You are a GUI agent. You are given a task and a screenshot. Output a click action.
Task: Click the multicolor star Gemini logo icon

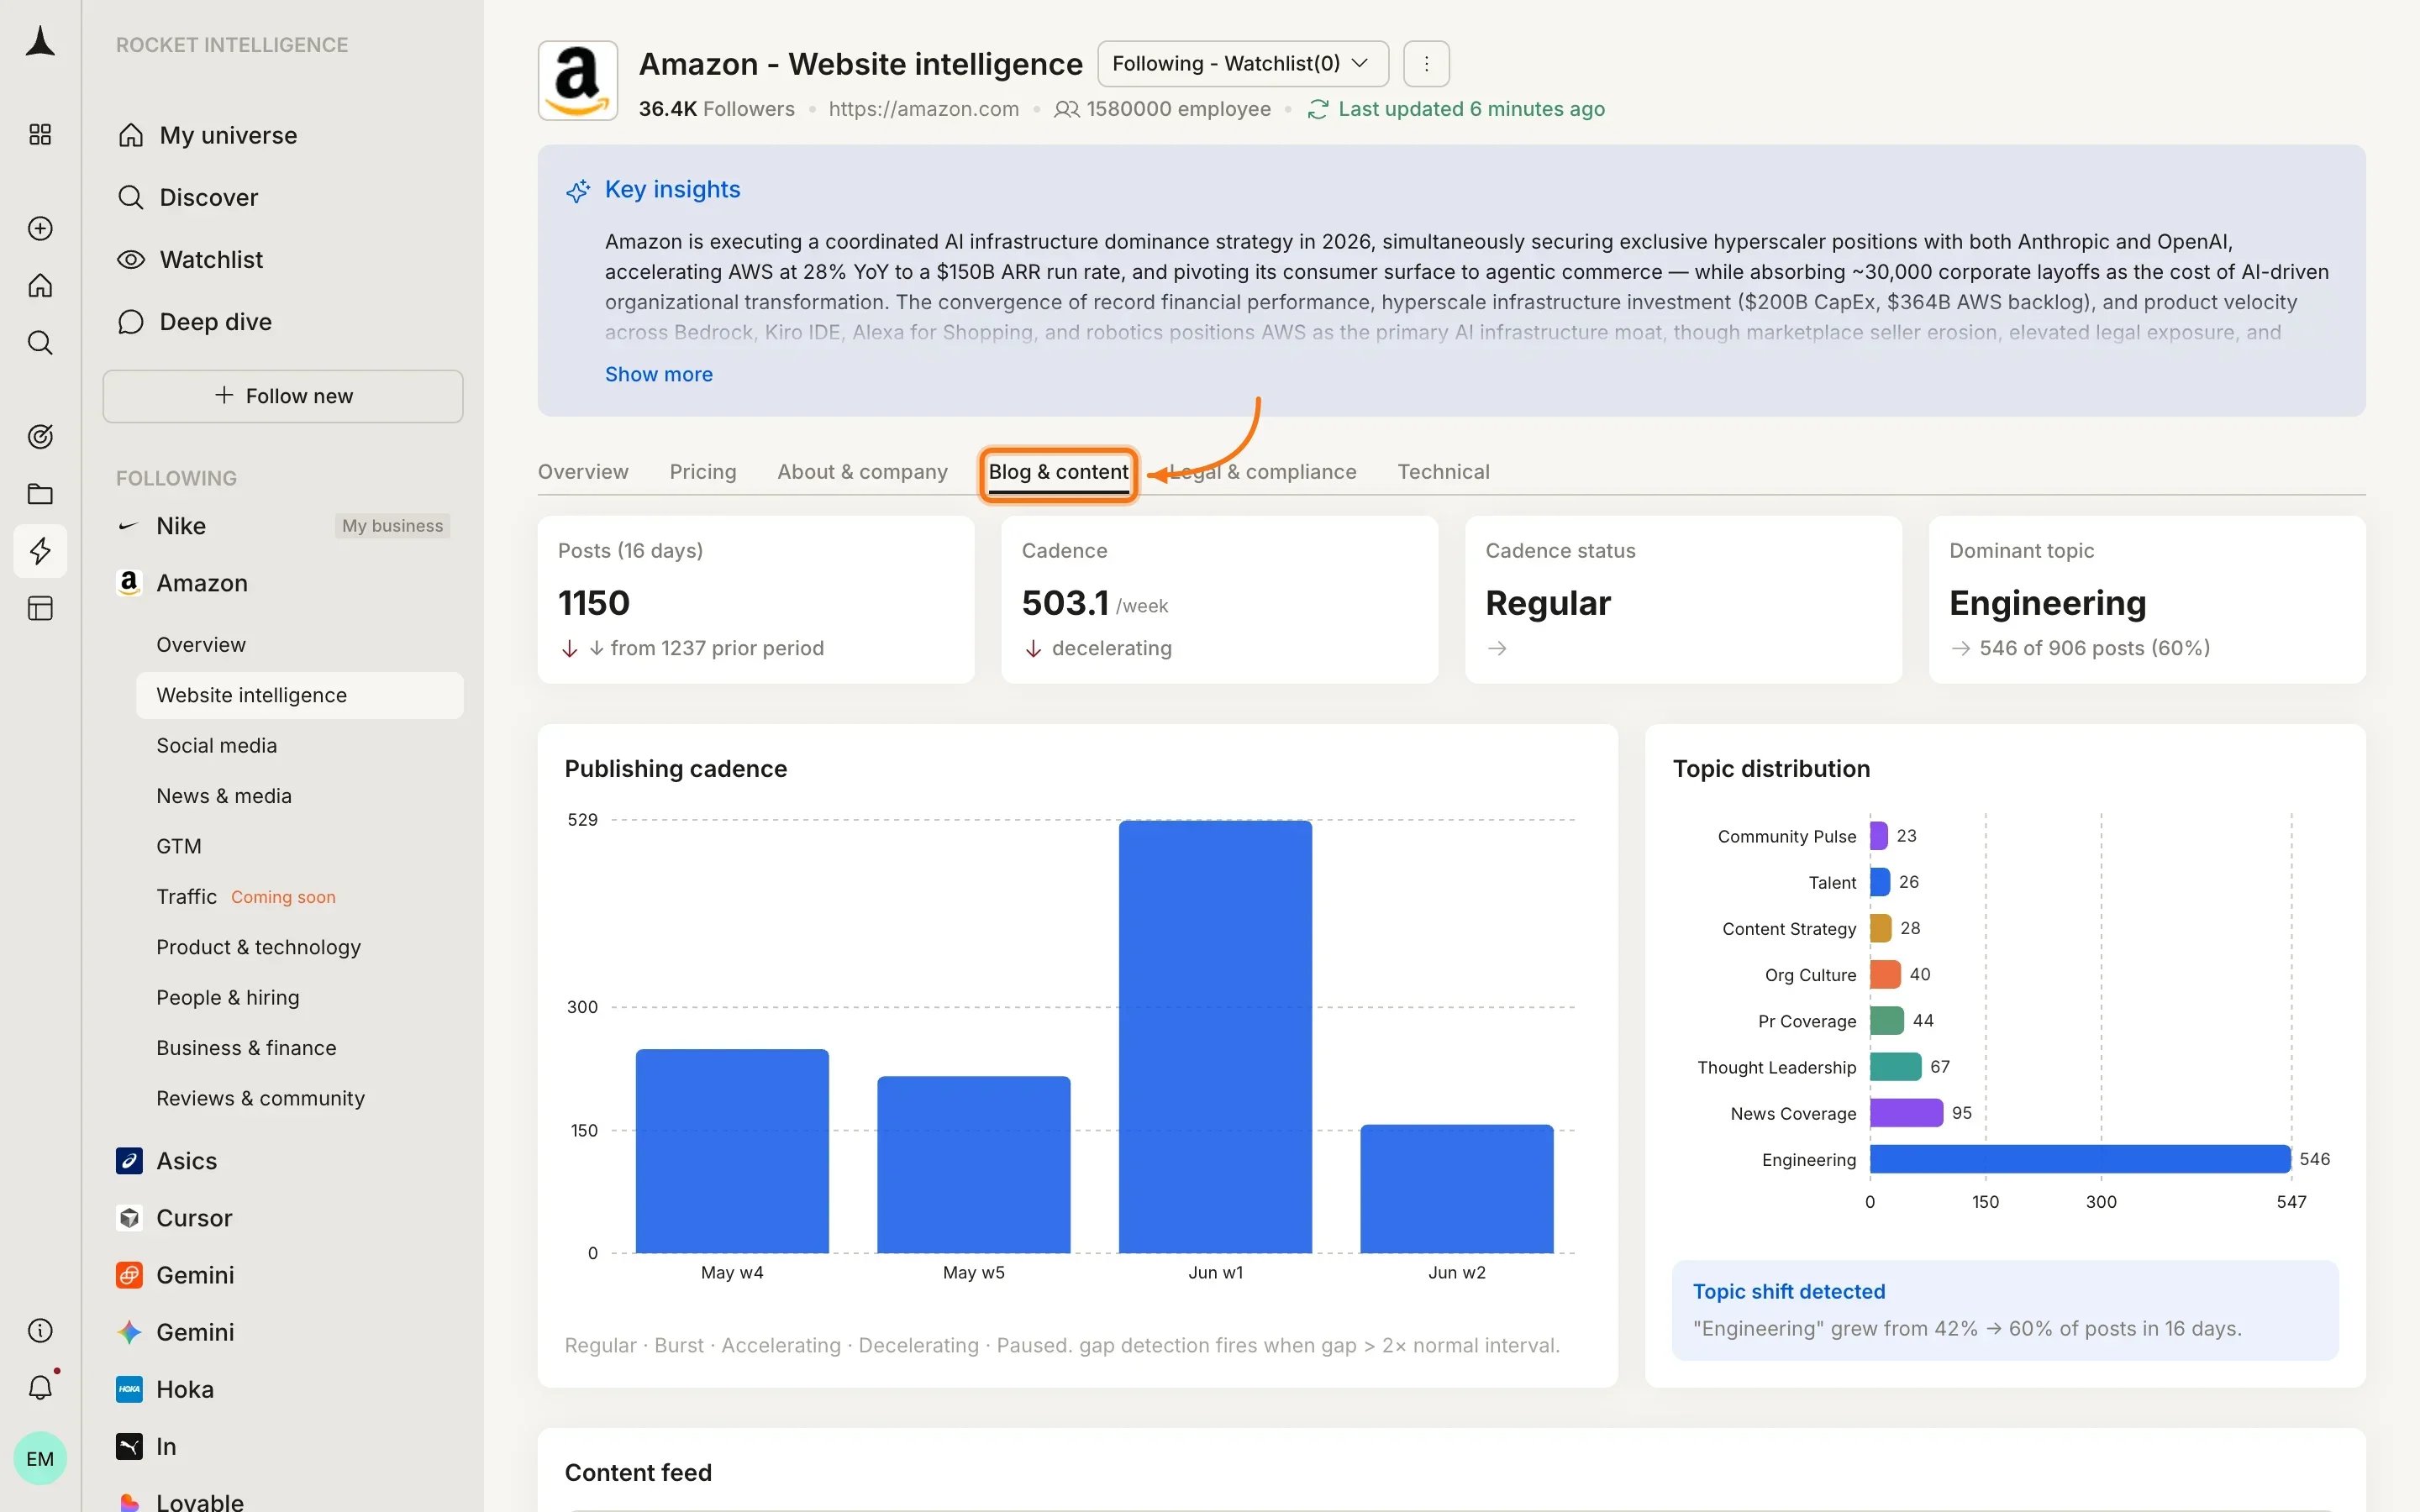[129, 1332]
